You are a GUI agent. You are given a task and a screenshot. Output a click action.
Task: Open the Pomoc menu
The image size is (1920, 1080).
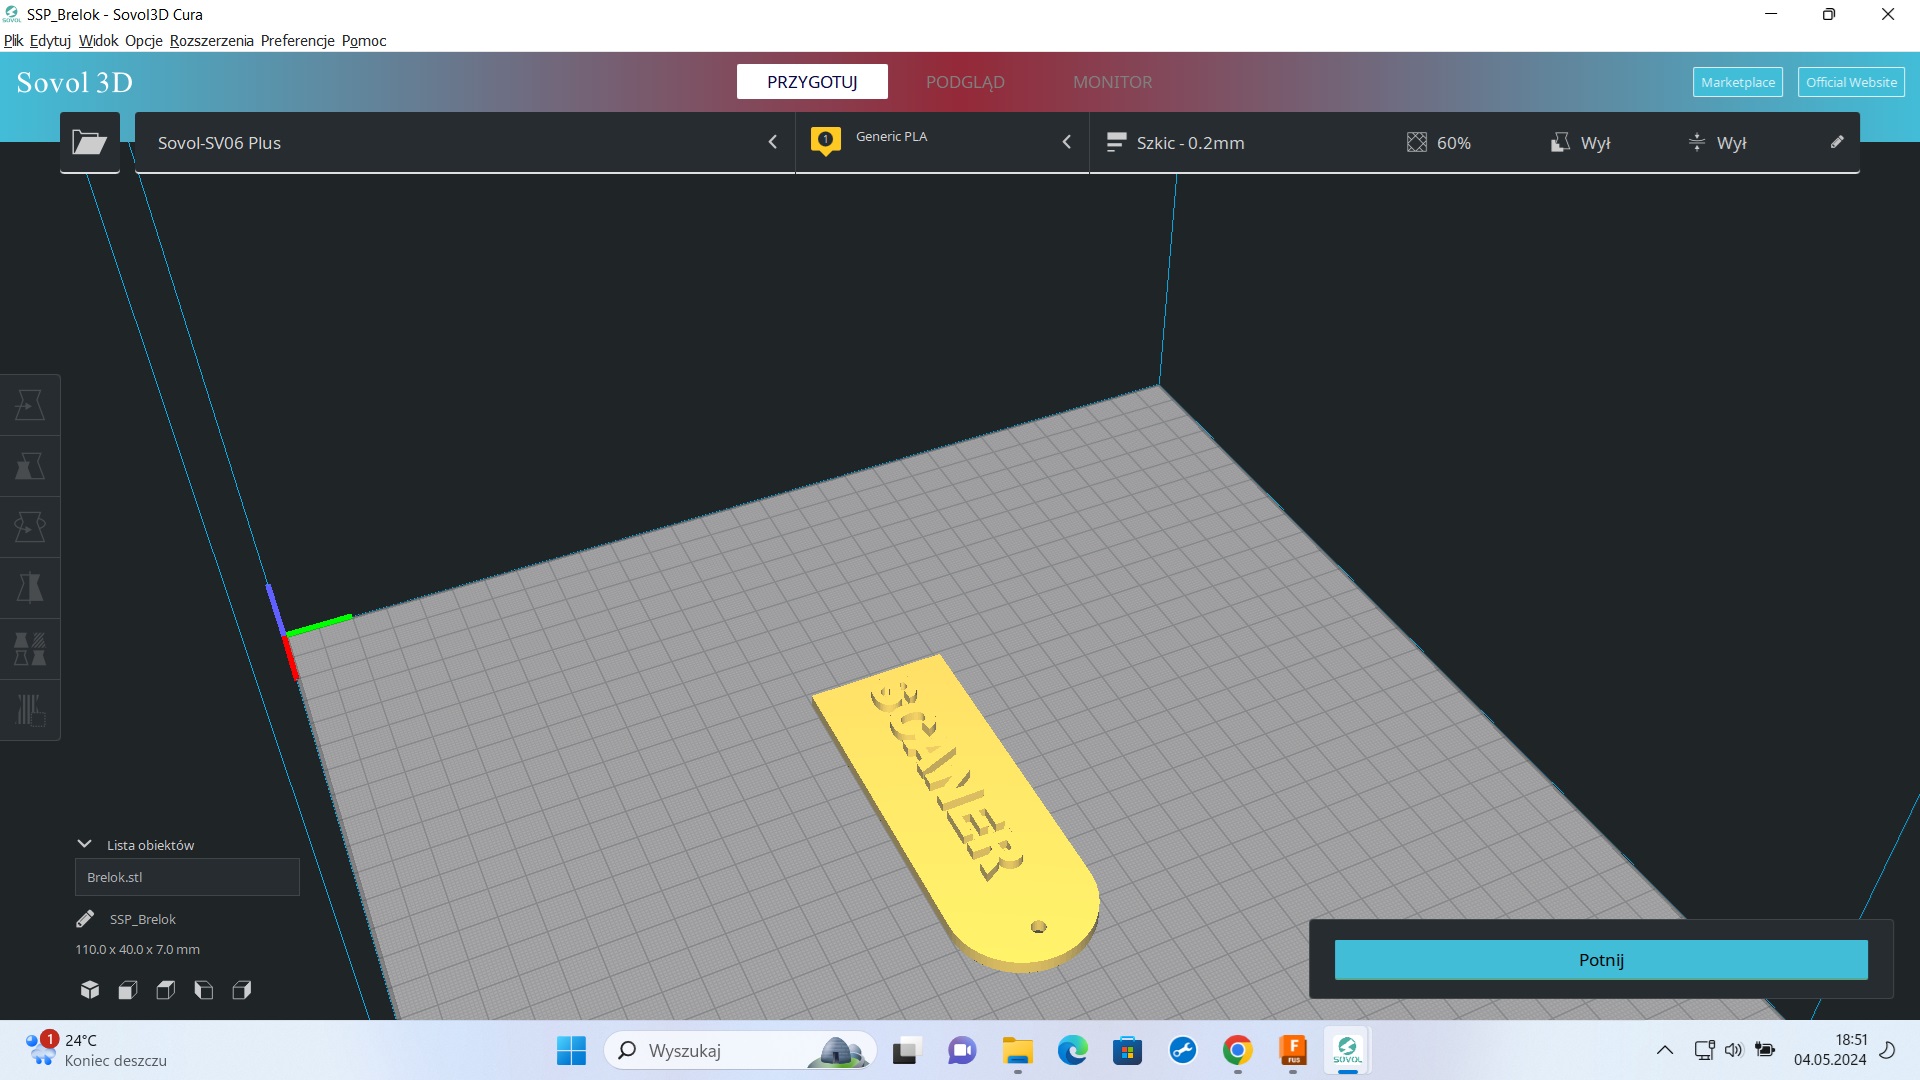[364, 41]
